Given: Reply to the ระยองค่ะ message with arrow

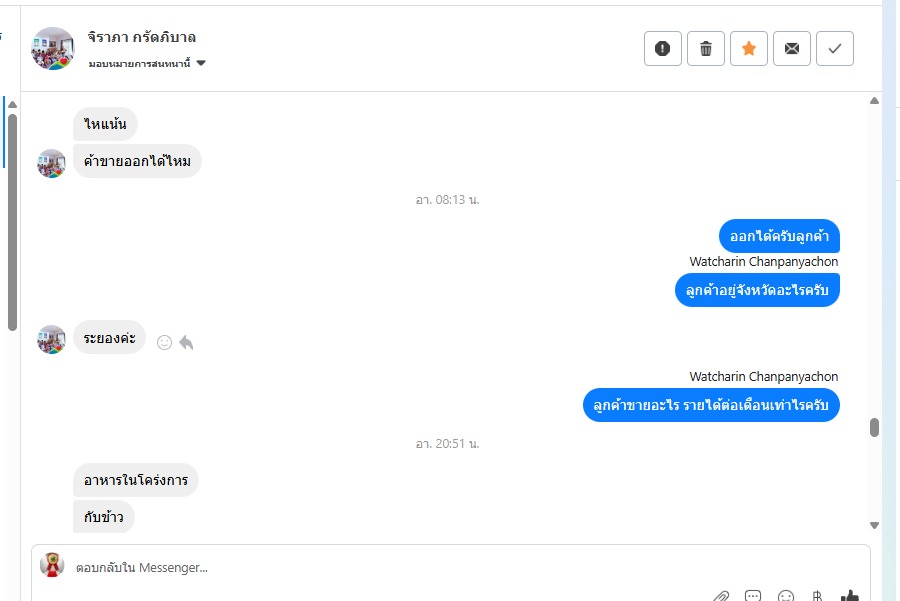Looking at the screenshot, I should pyautogui.click(x=186, y=343).
